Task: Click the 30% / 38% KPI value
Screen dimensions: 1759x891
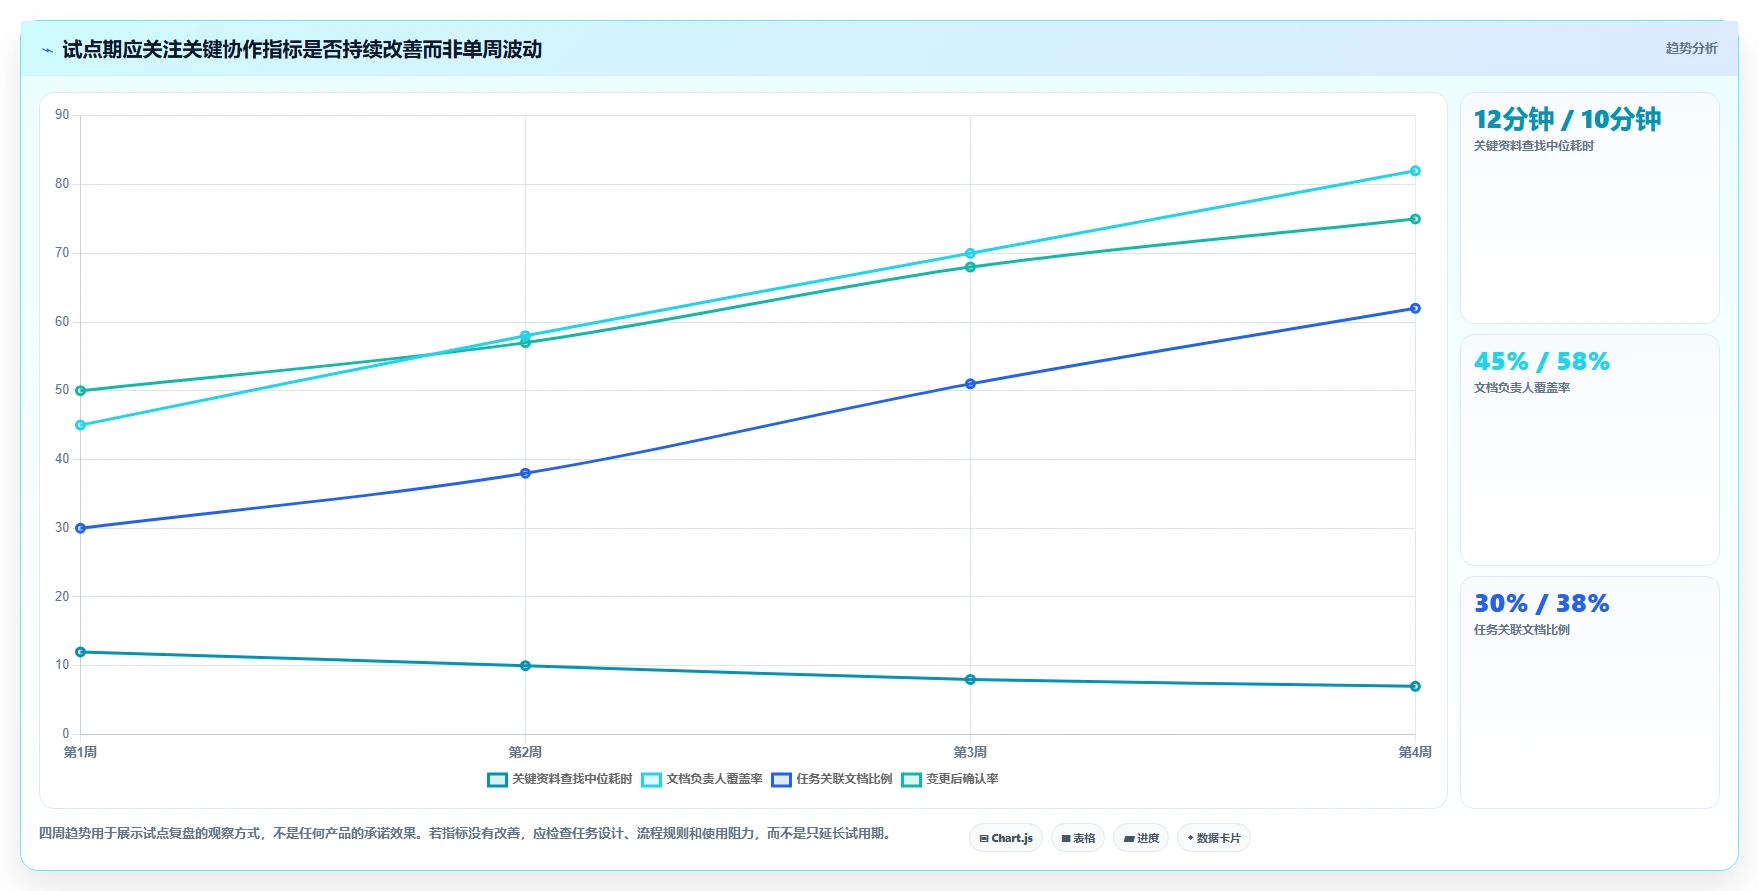Action: pyautogui.click(x=1541, y=603)
